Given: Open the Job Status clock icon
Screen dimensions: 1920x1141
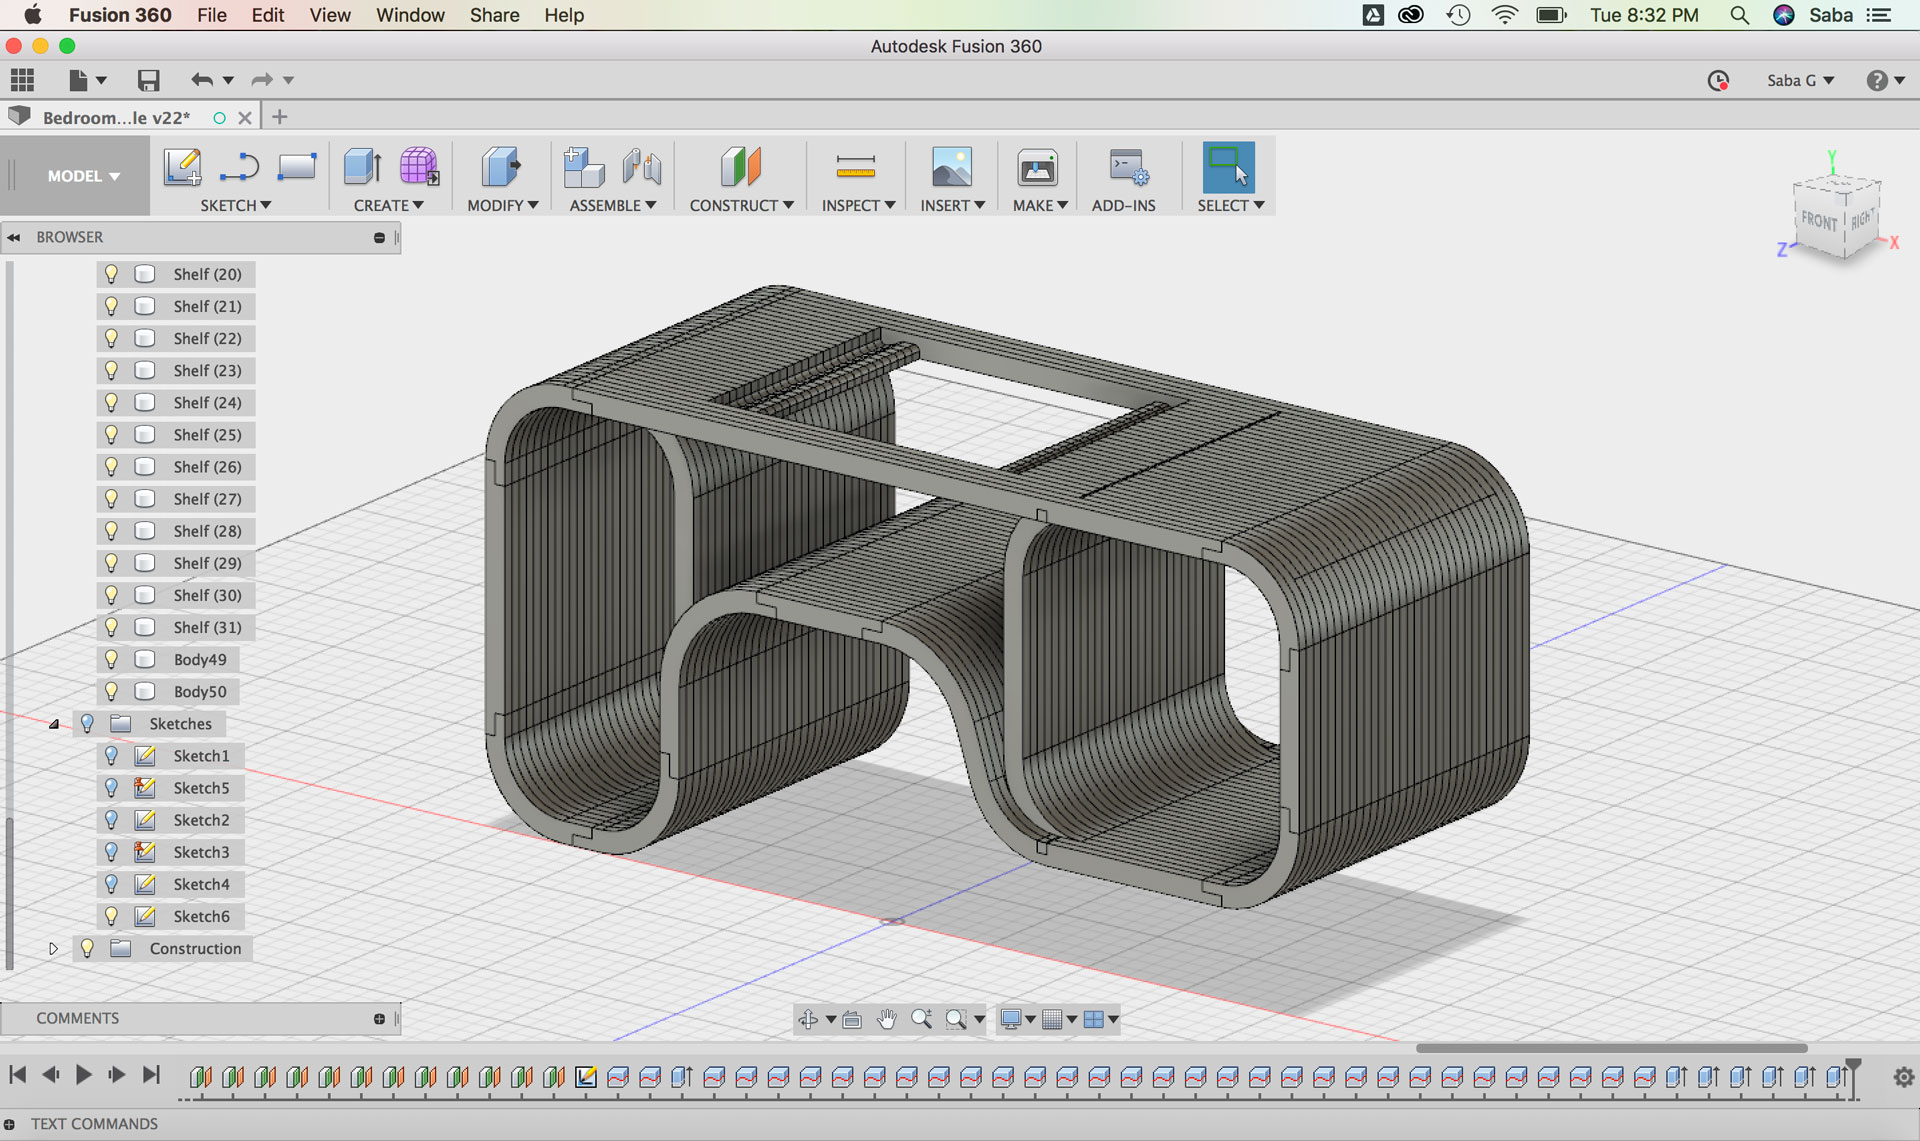Looking at the screenshot, I should click(x=1718, y=80).
